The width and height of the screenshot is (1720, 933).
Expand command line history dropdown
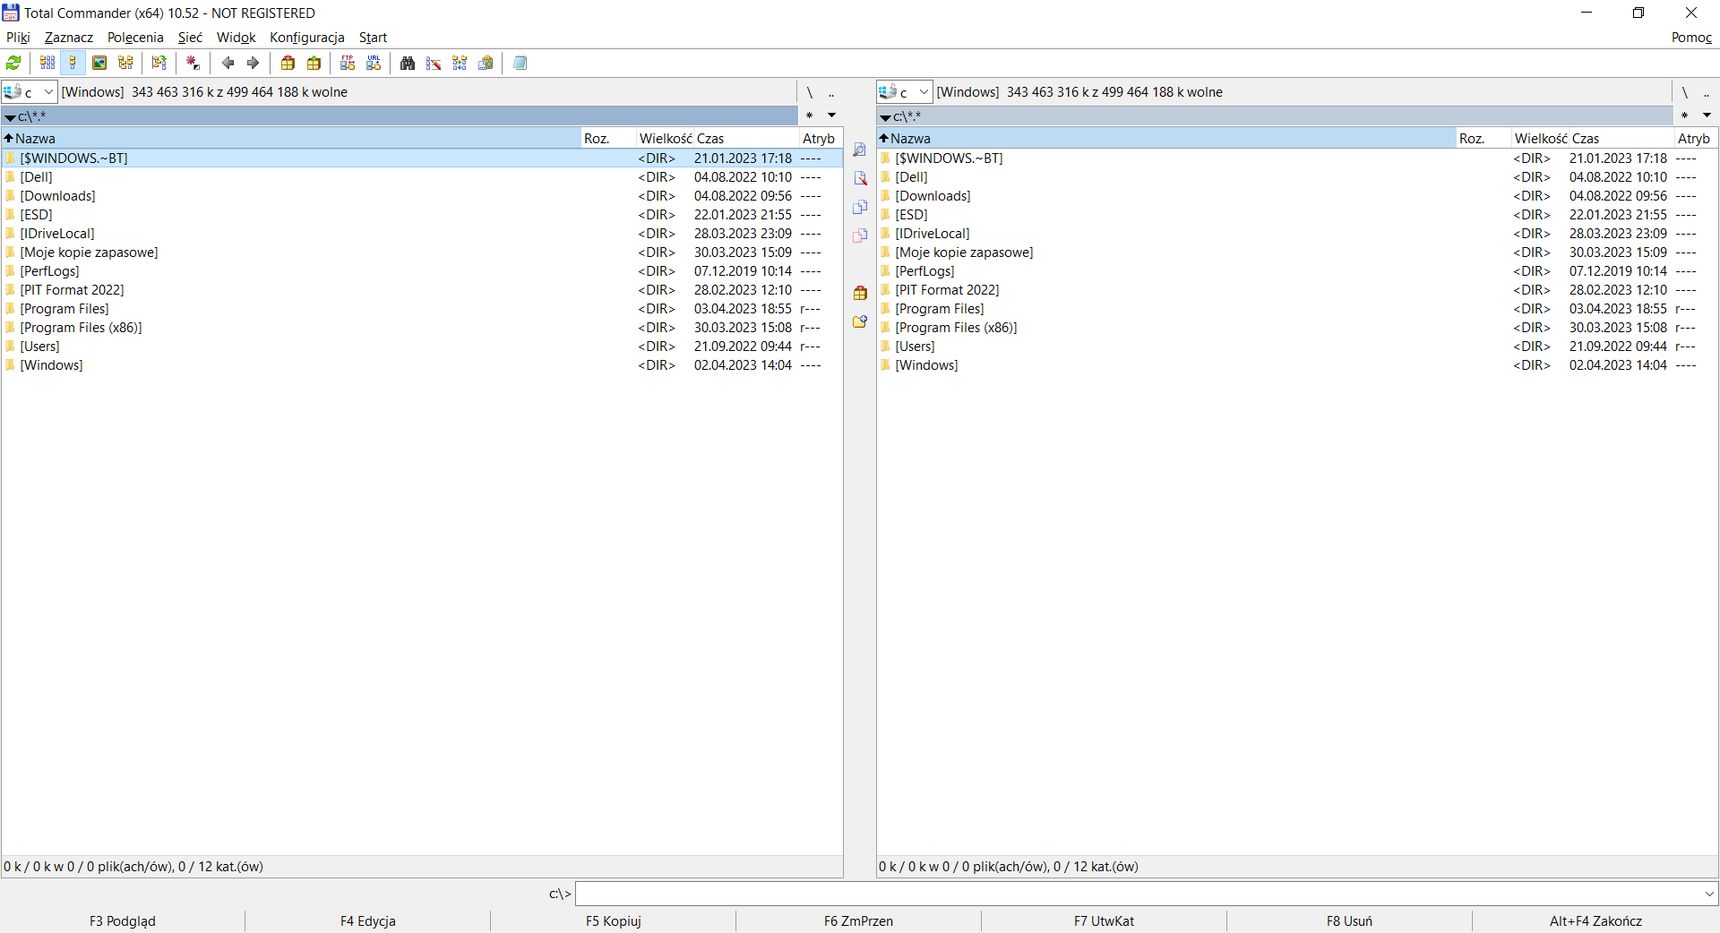pos(1708,894)
